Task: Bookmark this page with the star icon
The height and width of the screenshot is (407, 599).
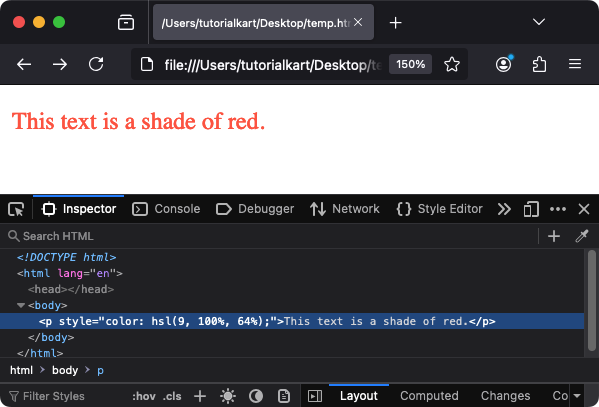Action: tap(452, 64)
